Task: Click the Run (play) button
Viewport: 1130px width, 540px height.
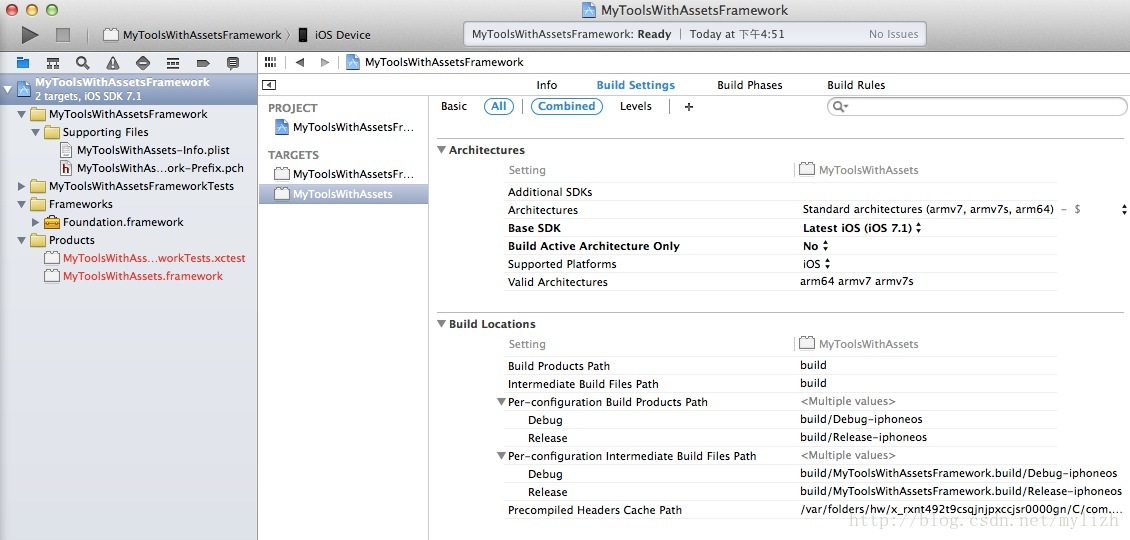Action: pos(30,34)
